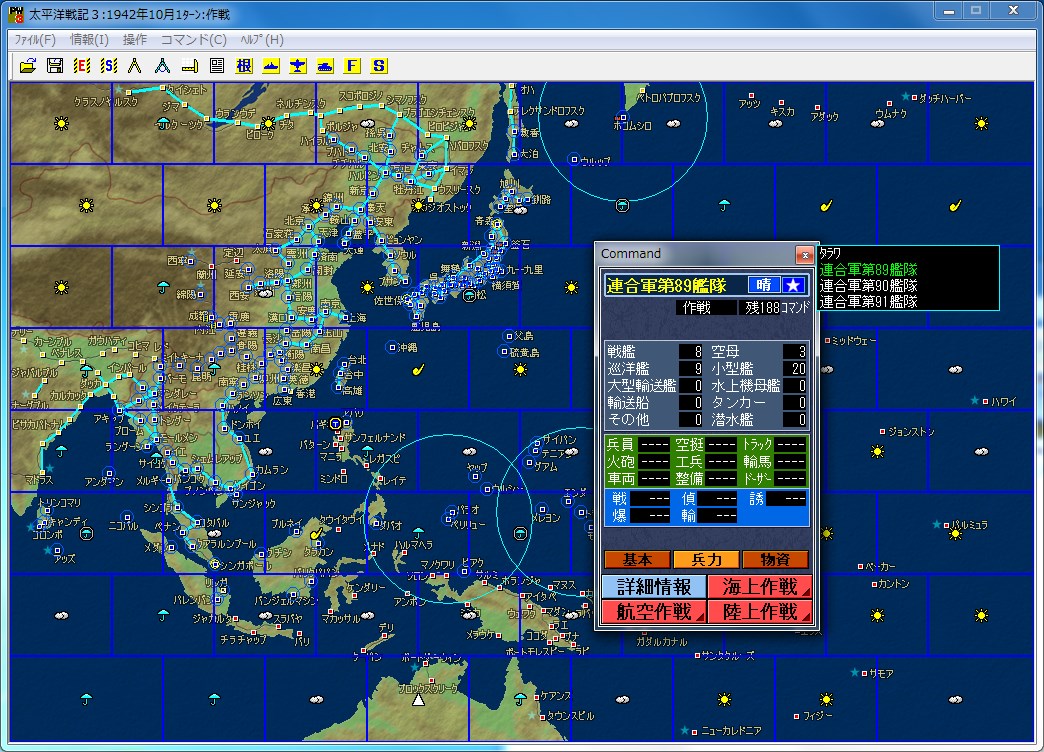The height and width of the screenshot is (752, 1044).
Task: Select the ハワイ base marker on map
Action: (986, 401)
